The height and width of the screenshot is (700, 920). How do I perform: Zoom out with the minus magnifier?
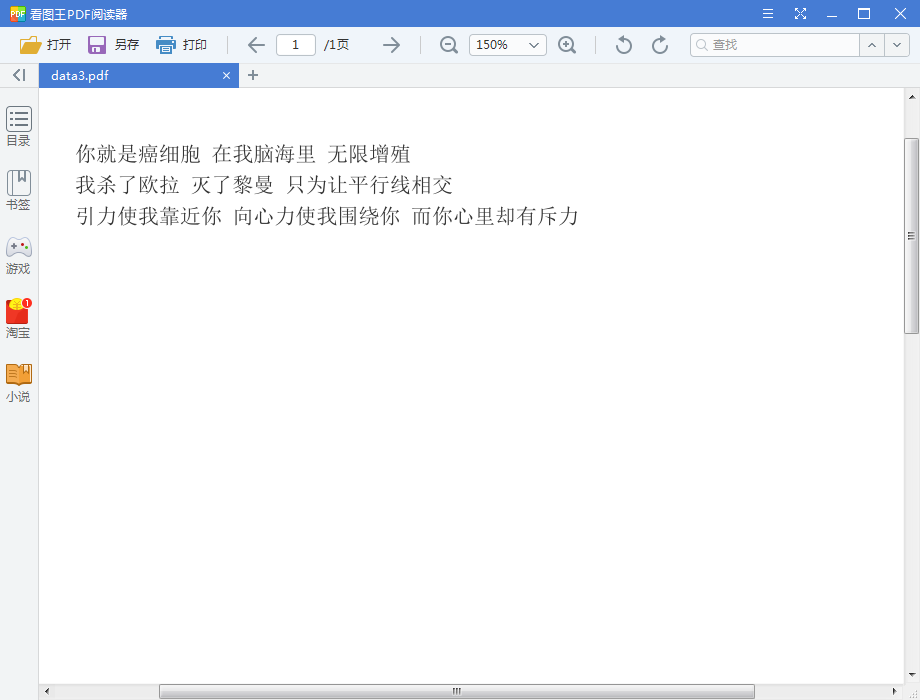click(449, 45)
